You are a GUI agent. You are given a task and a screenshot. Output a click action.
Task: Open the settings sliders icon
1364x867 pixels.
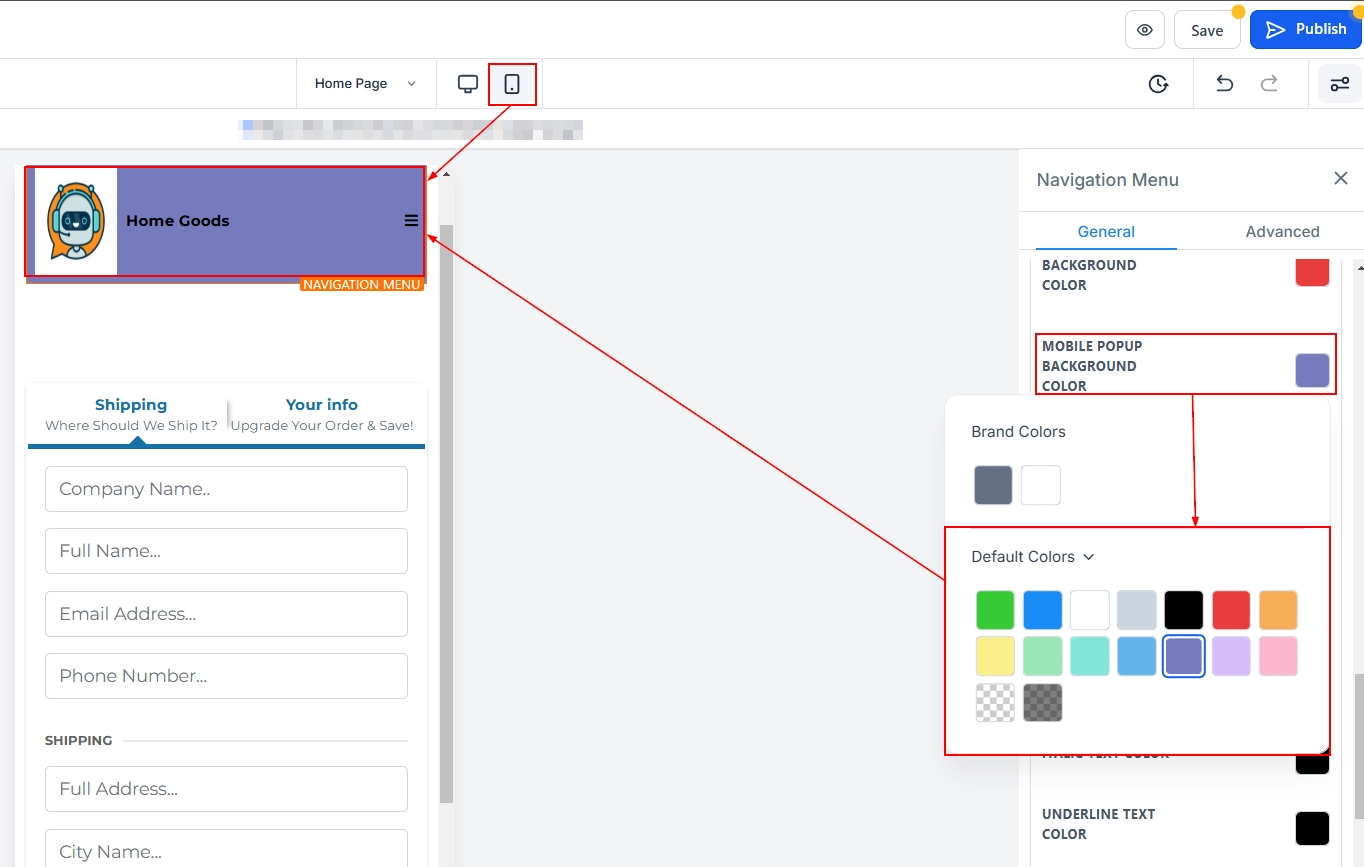pyautogui.click(x=1339, y=84)
